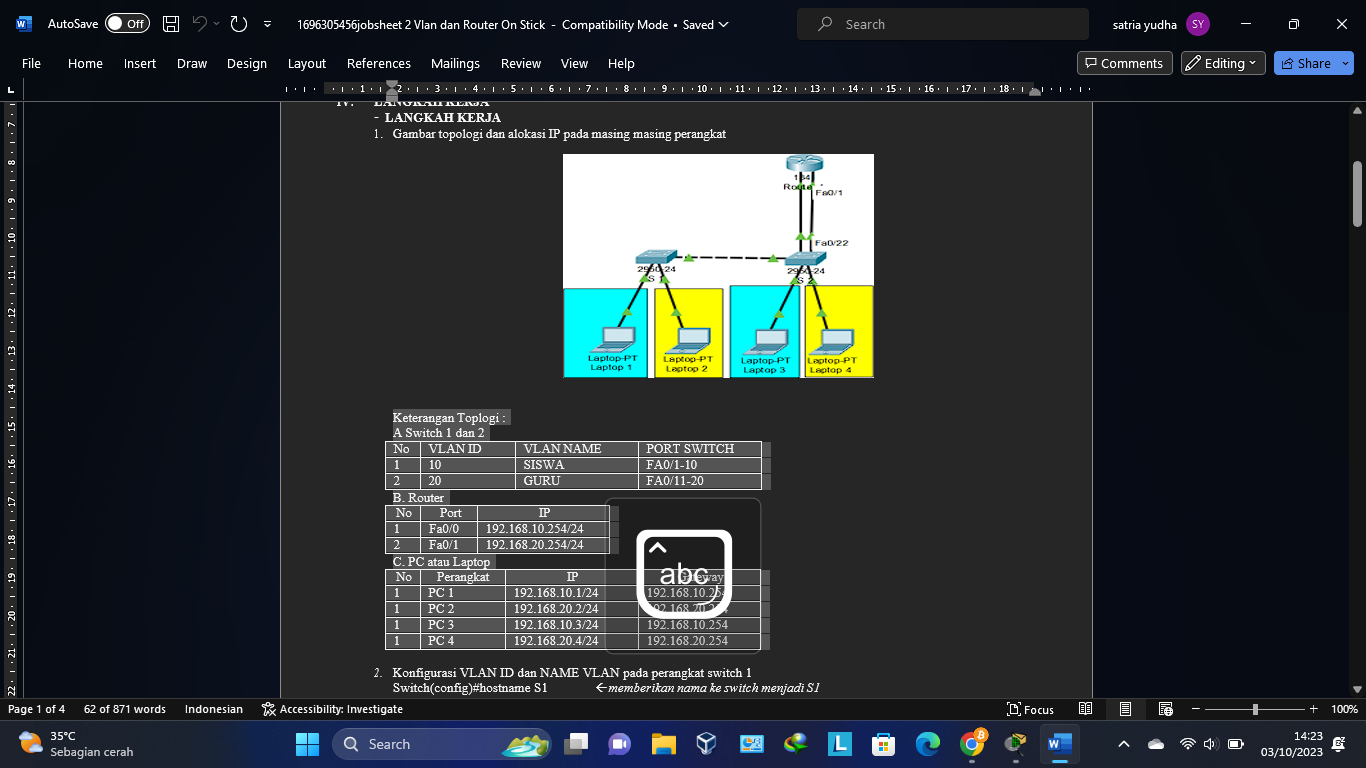The height and width of the screenshot is (768, 1366).
Task: Click the ruler tab selector icon
Action: pyautogui.click(x=11, y=90)
